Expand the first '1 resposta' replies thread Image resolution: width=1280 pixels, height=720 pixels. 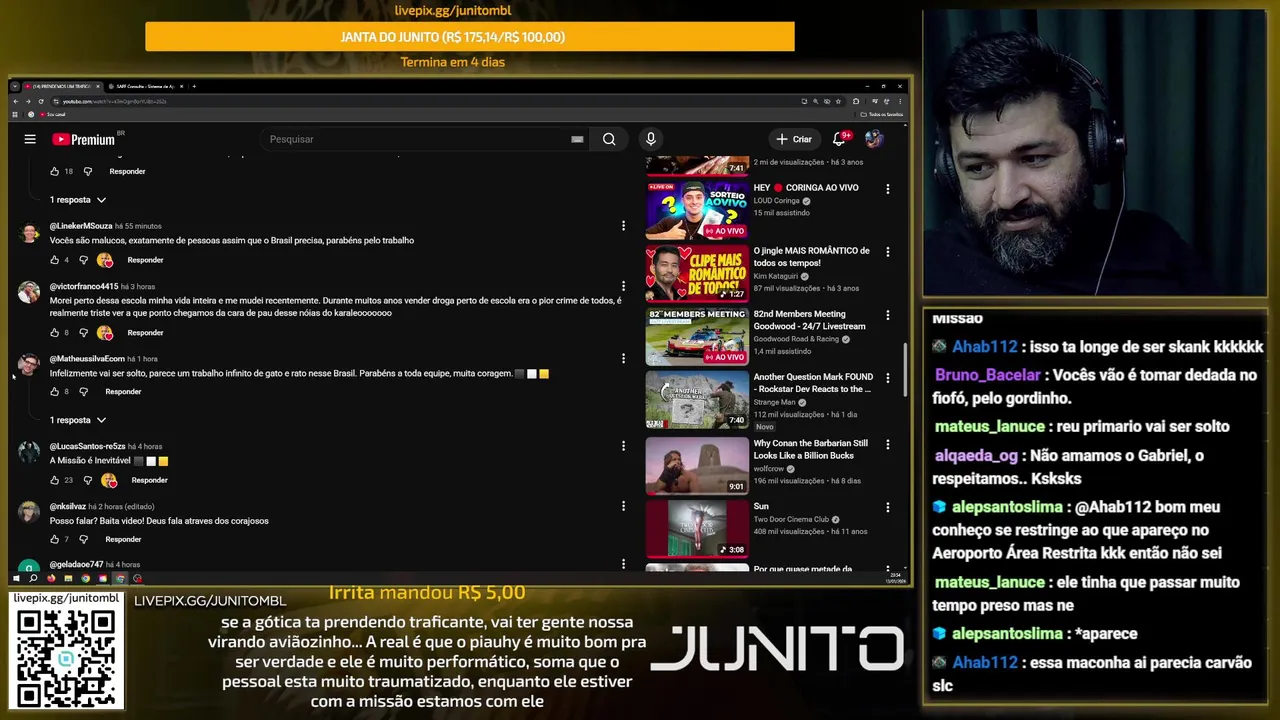pos(77,200)
